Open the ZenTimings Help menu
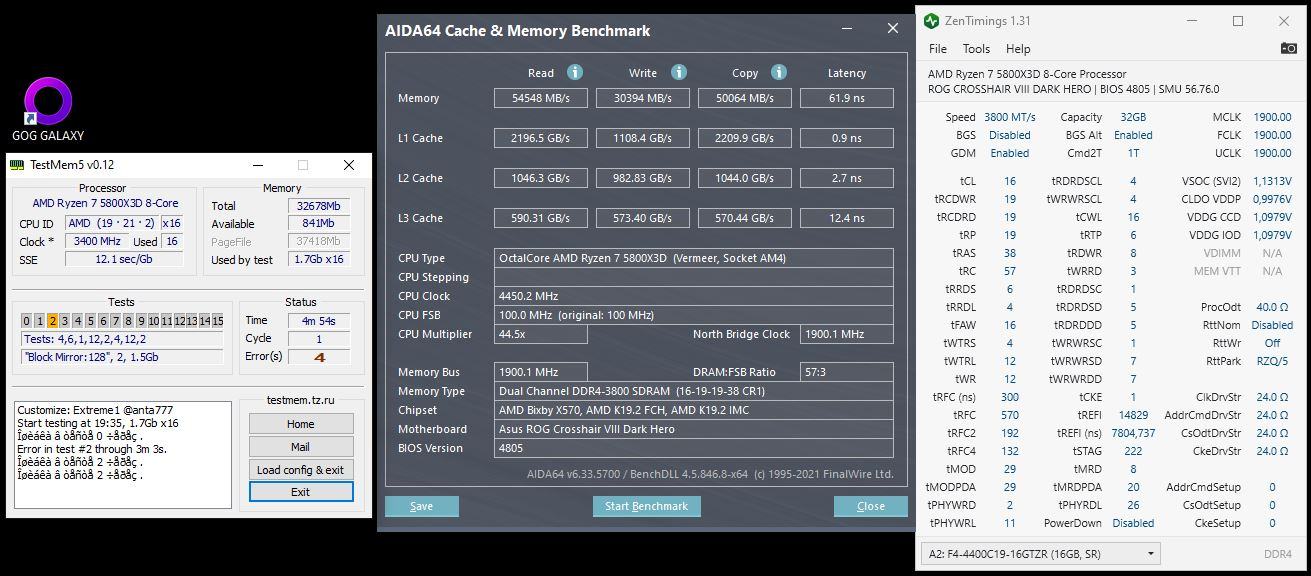 coord(1018,48)
